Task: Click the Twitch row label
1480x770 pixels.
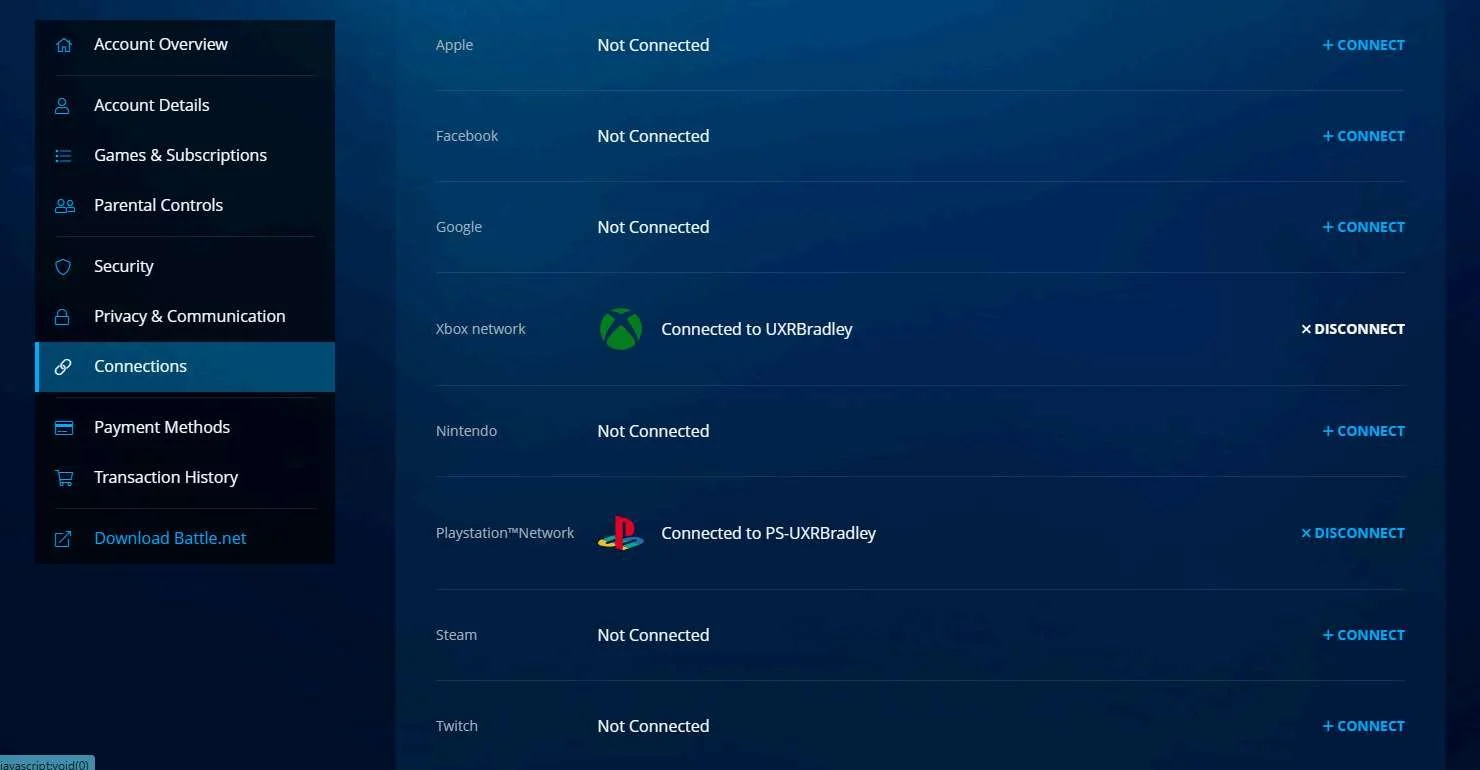Action: 457,726
